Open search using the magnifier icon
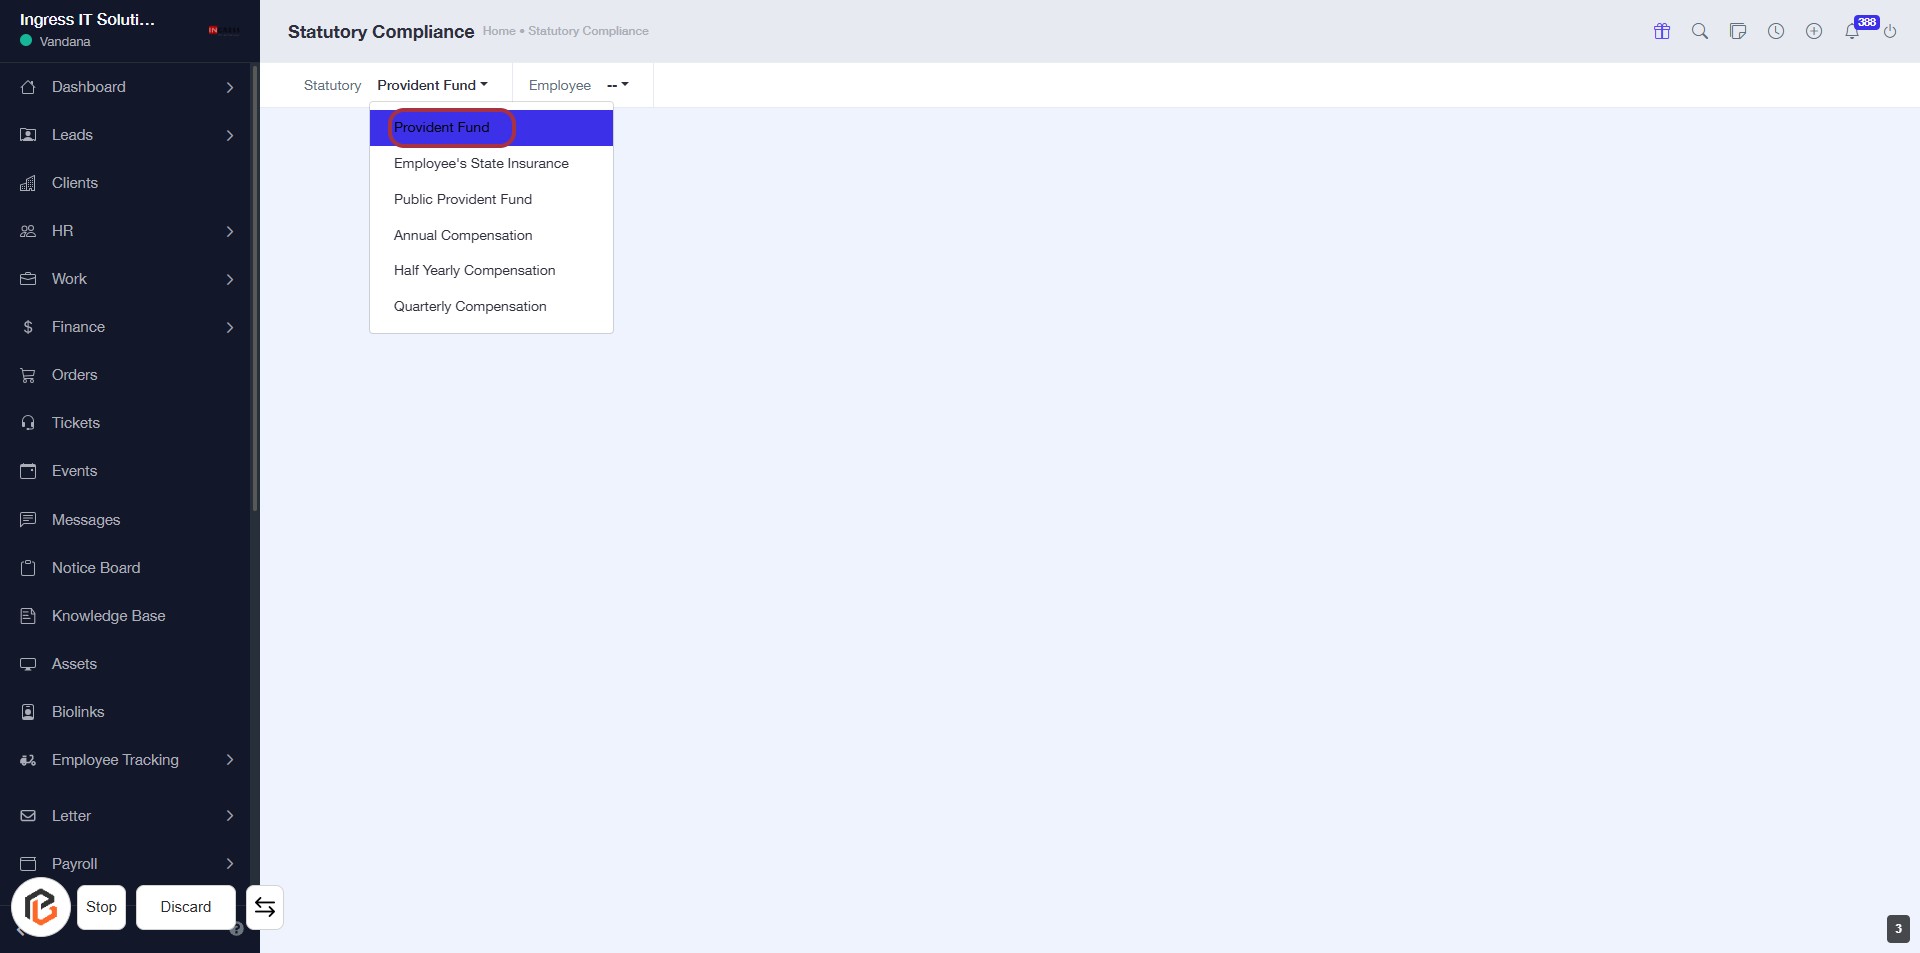1920x953 pixels. click(1700, 31)
